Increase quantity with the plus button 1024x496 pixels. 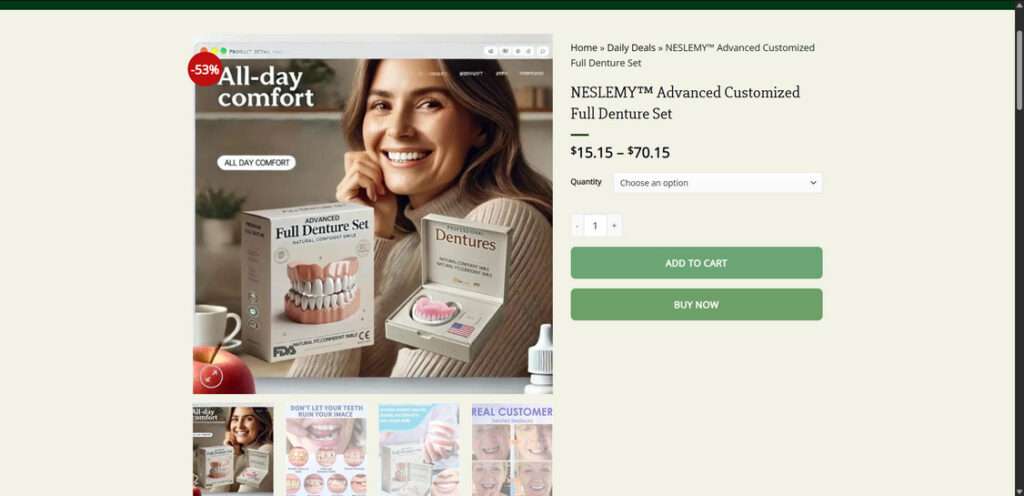click(614, 226)
